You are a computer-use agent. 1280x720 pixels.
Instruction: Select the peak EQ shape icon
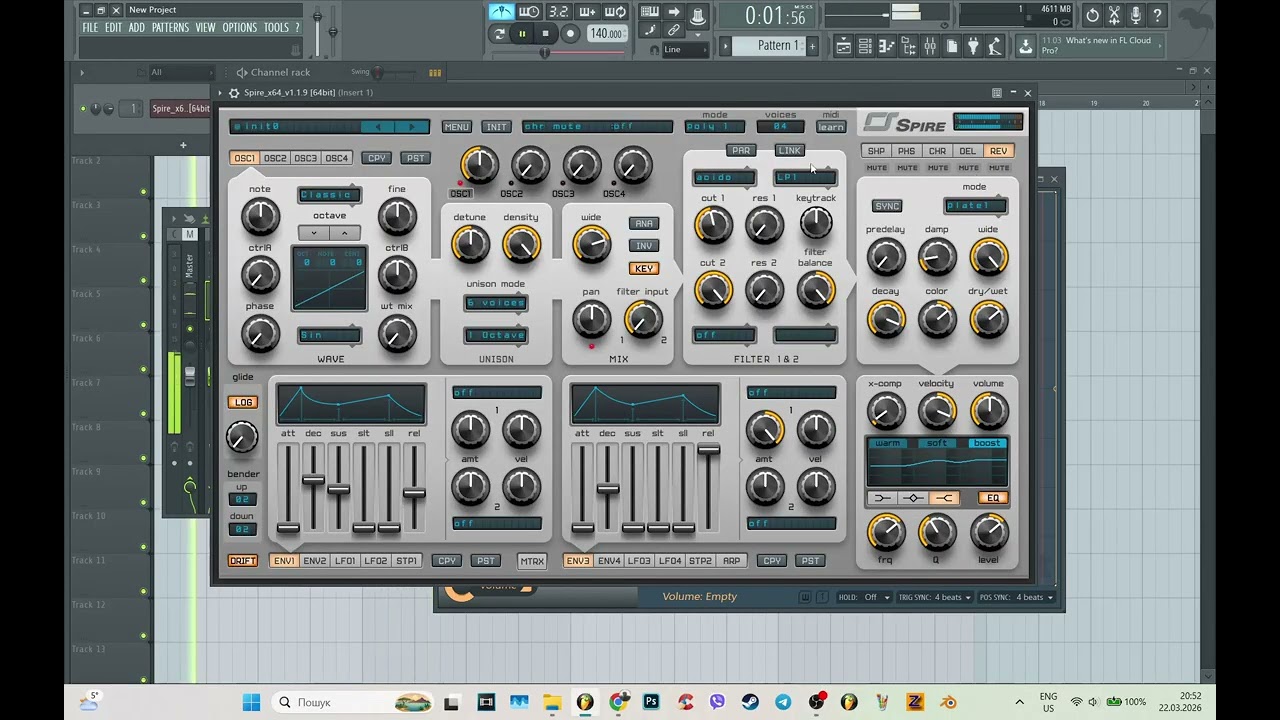[913, 498]
